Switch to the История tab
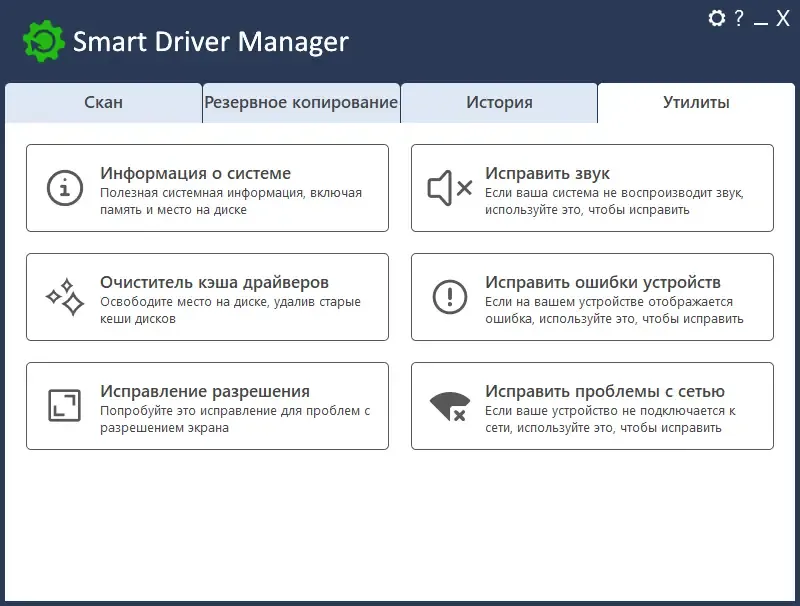800x606 pixels. 499,101
